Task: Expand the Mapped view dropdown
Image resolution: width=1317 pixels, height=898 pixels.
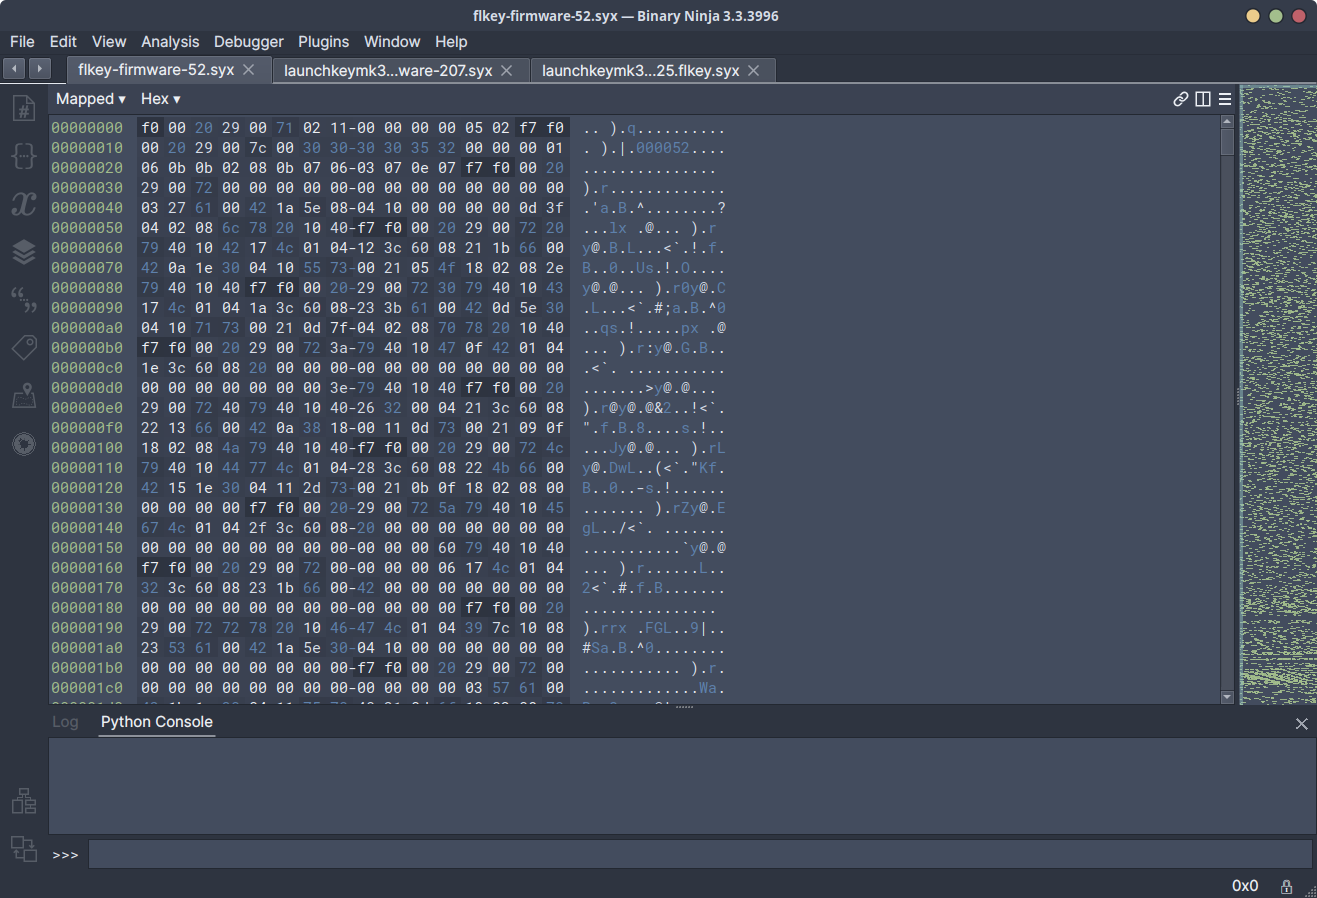Action: [x=91, y=99]
